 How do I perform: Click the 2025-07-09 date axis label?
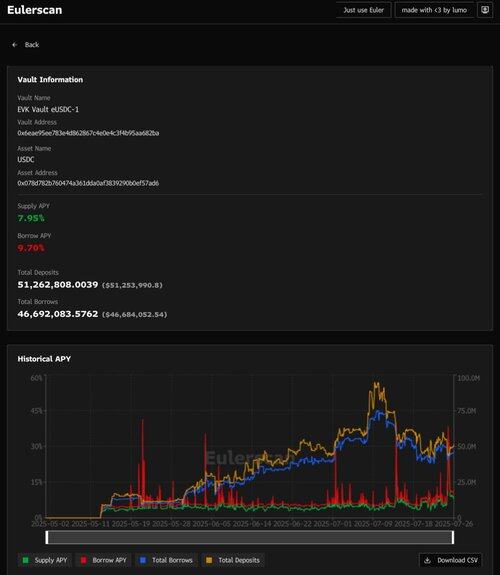click(x=373, y=524)
